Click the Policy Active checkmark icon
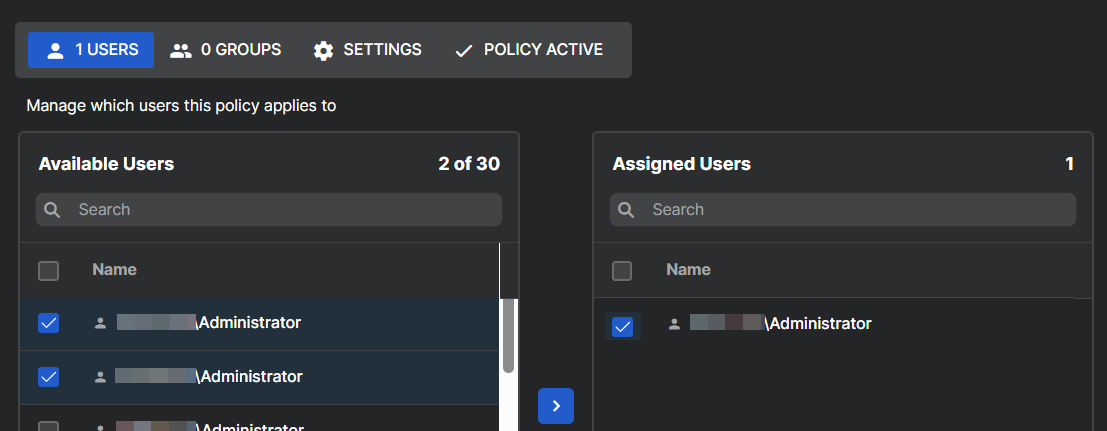This screenshot has width=1107, height=431. (464, 51)
